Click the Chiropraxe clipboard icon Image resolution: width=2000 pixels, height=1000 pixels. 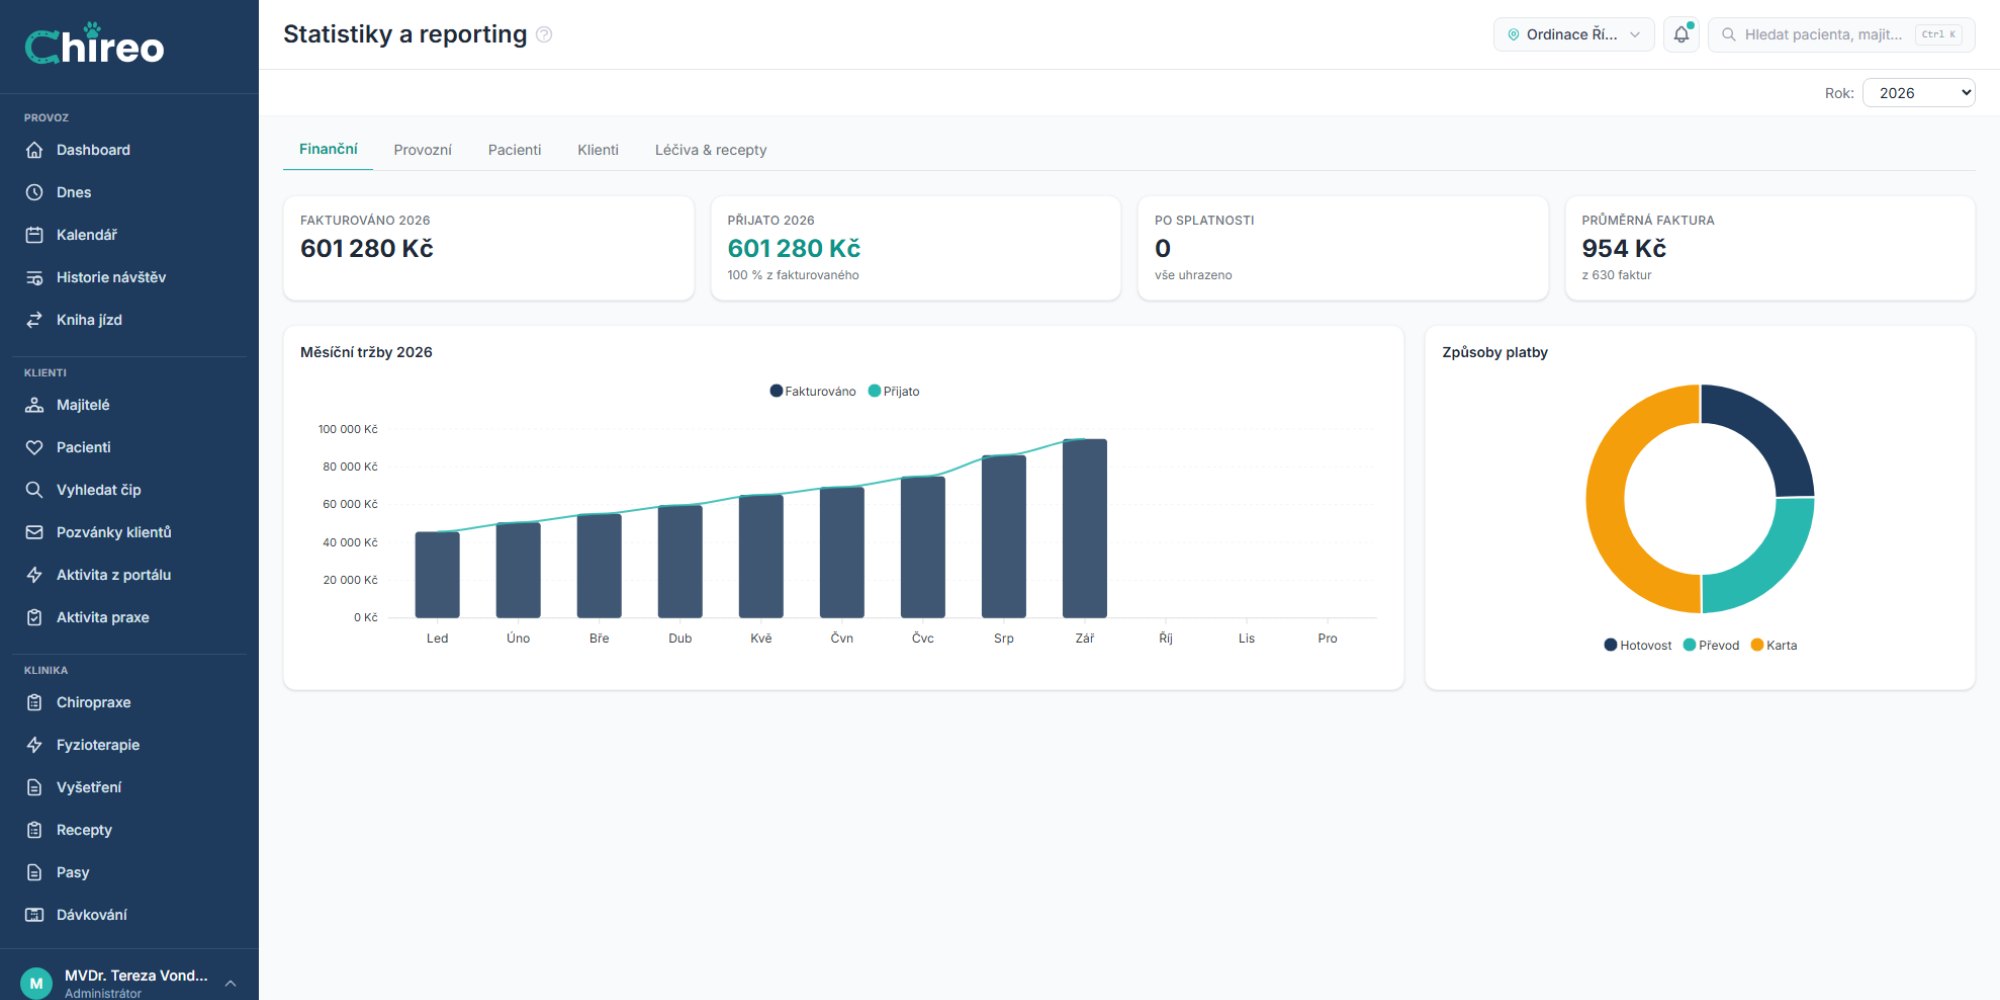(x=34, y=702)
